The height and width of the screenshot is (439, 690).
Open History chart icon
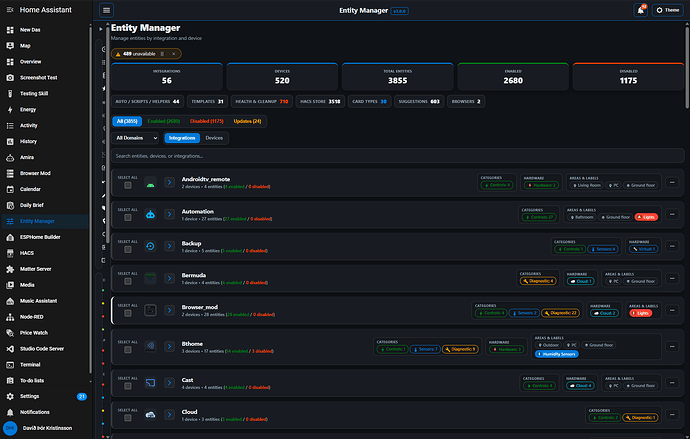point(10,142)
